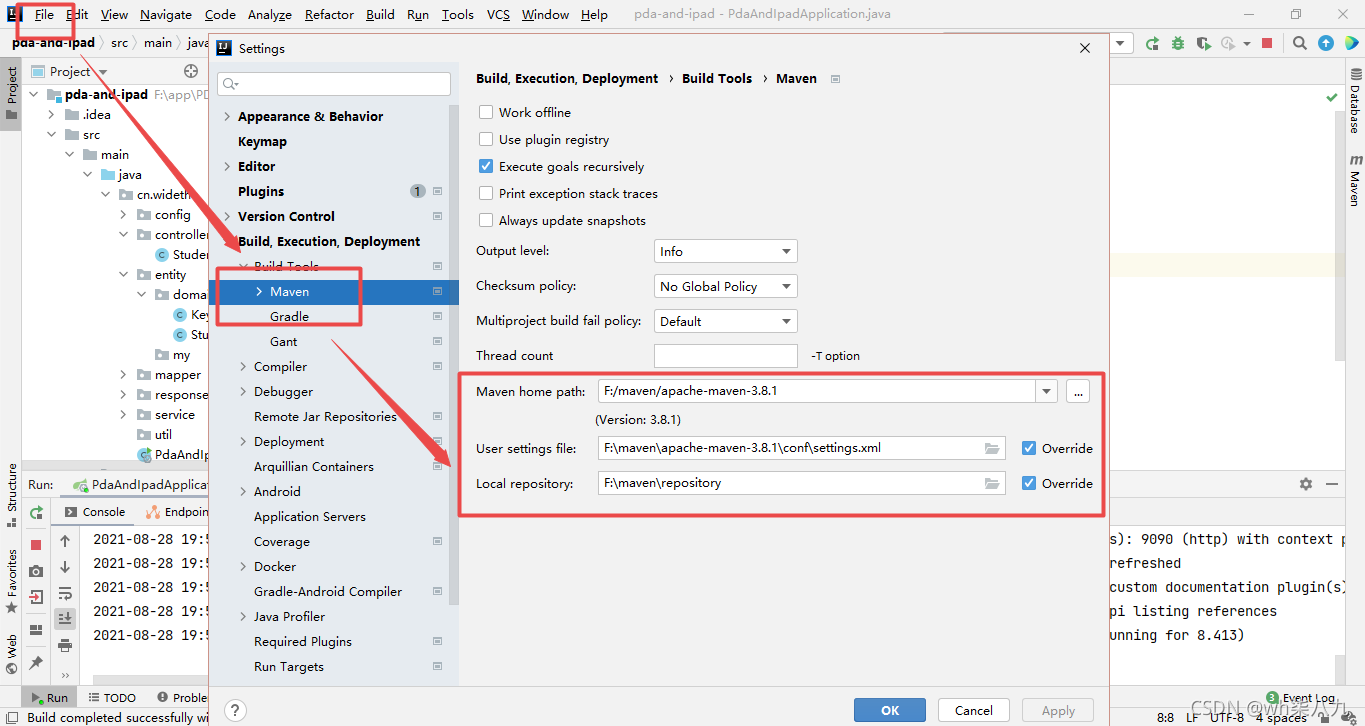Click the Thread count input field
Viewport: 1365px width, 726px height.
point(725,356)
